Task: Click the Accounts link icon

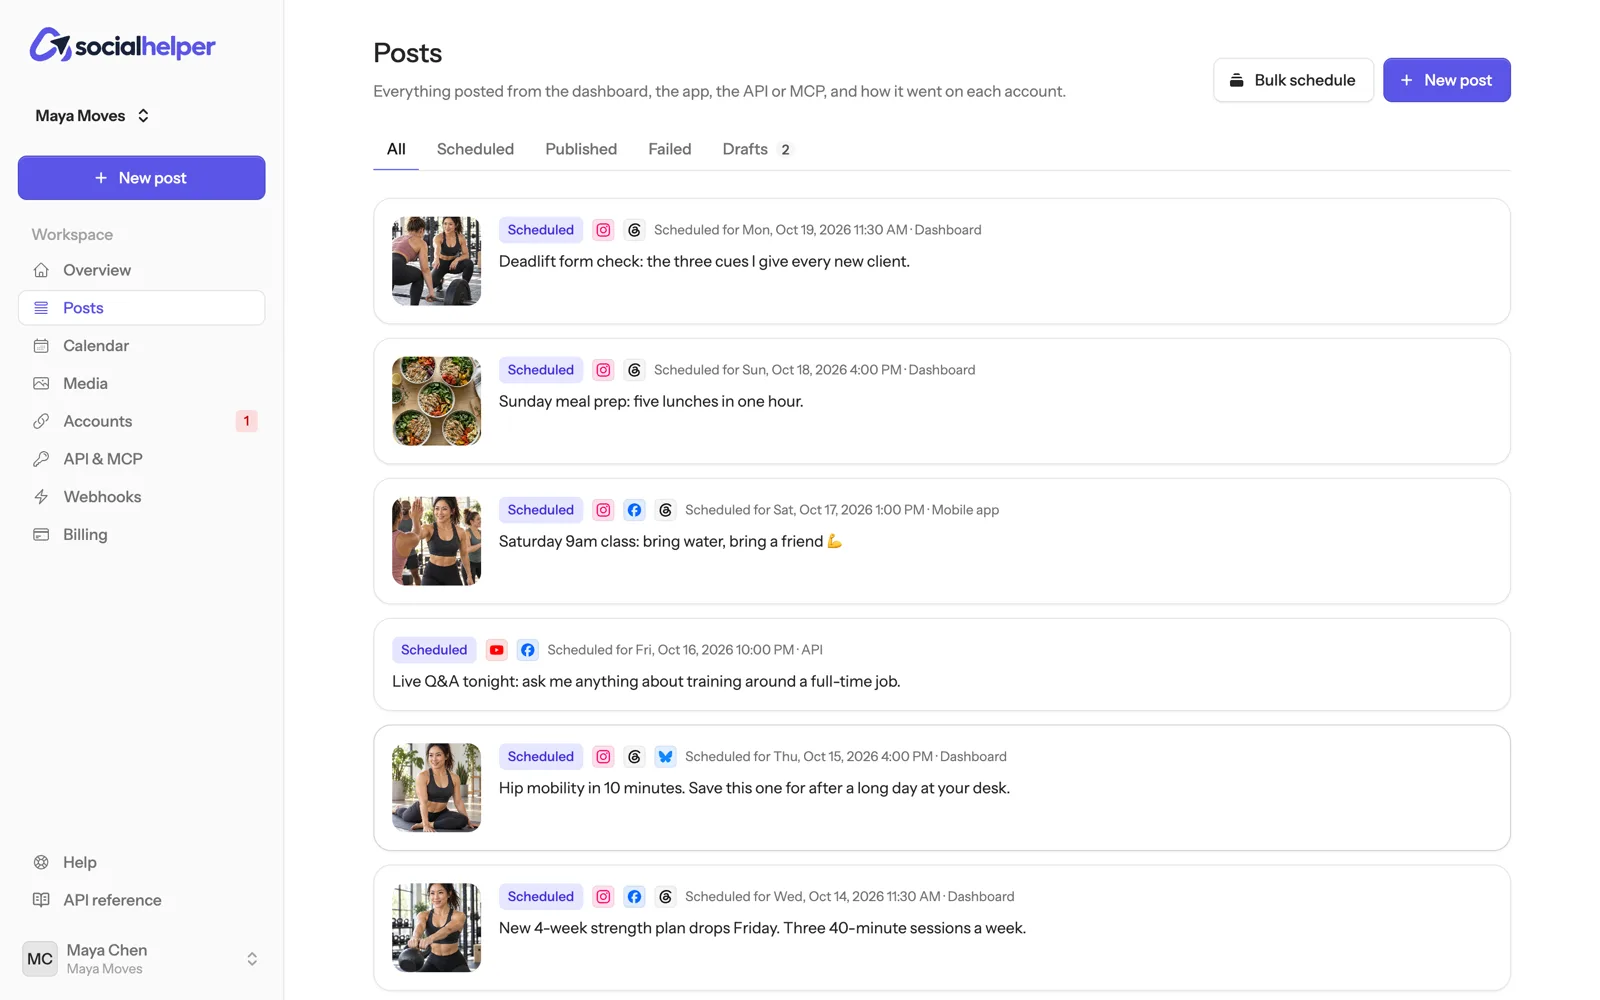Action: coord(41,421)
